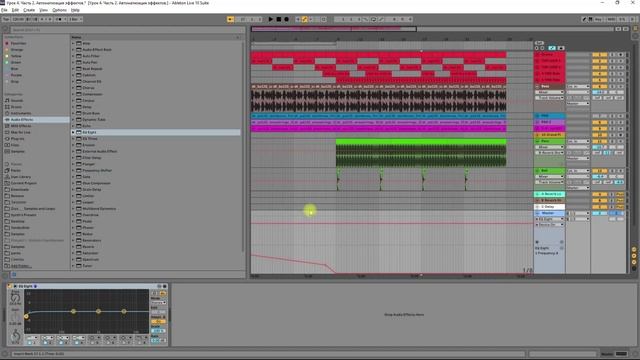Viewport: 640px width, 360px height.
Task: Click the browser search field
Action: [x=127, y=30]
